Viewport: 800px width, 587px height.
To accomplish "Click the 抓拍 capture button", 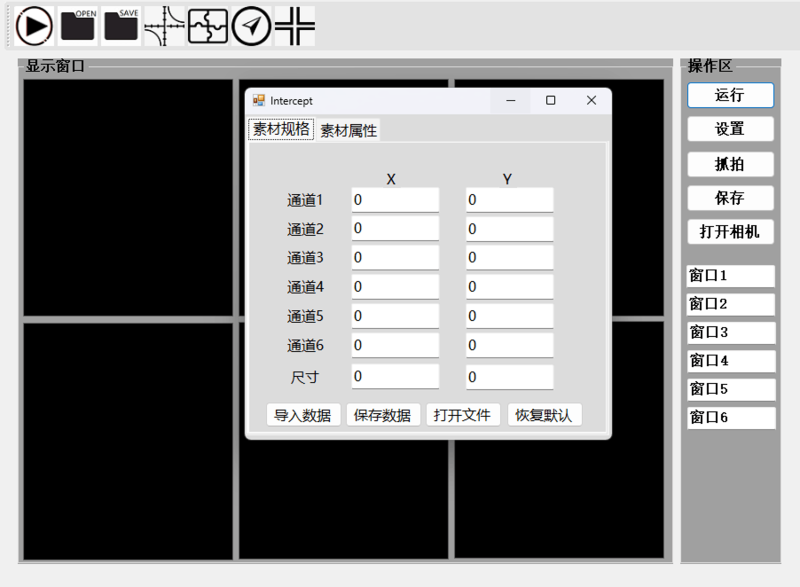I will (x=730, y=164).
